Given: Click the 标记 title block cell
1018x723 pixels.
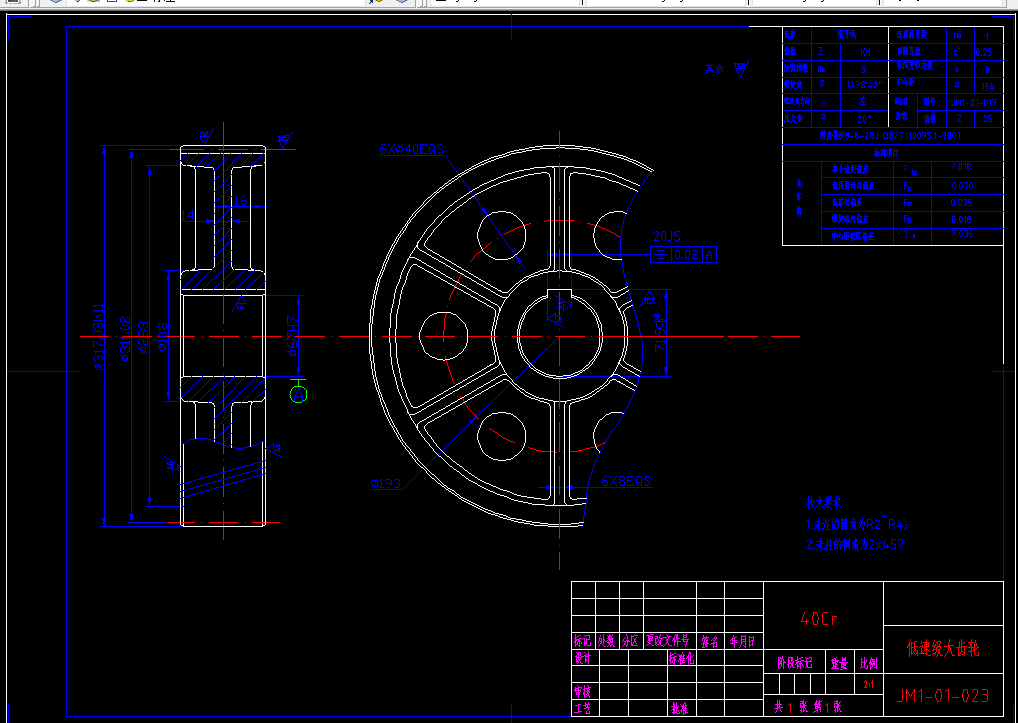Looking at the screenshot, I should pyautogui.click(x=582, y=641).
